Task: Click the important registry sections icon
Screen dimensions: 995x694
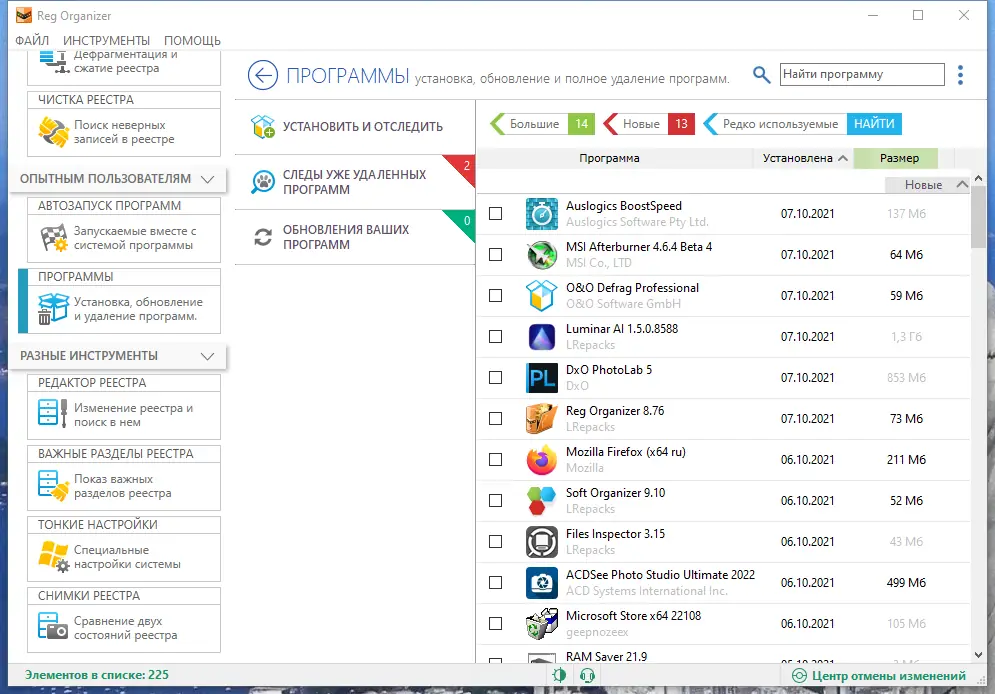Action: 53,485
